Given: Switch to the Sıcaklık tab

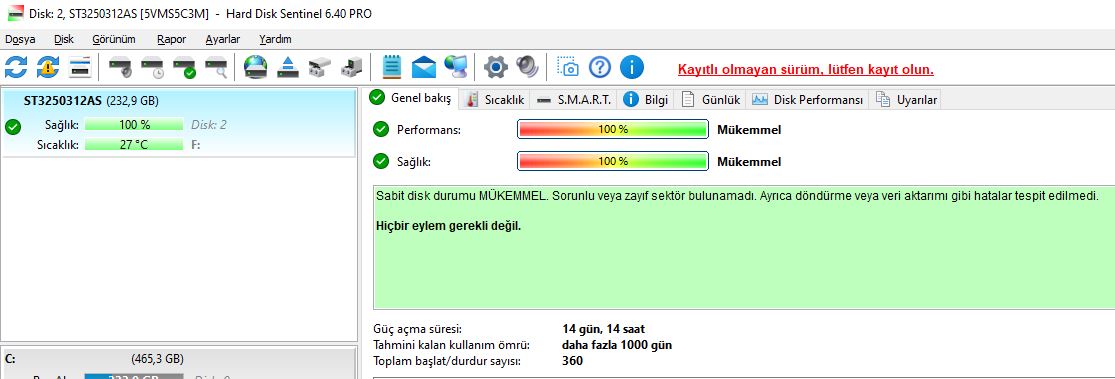Looking at the screenshot, I should (496, 100).
